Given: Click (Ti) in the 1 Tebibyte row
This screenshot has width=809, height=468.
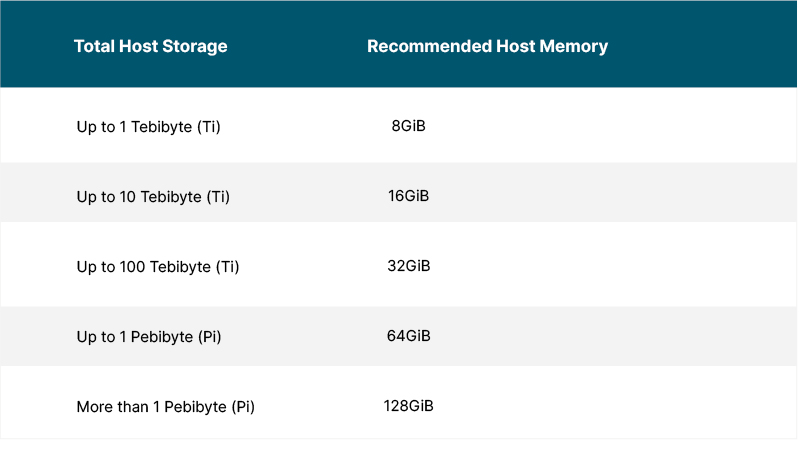Looking at the screenshot, I should 209,127.
